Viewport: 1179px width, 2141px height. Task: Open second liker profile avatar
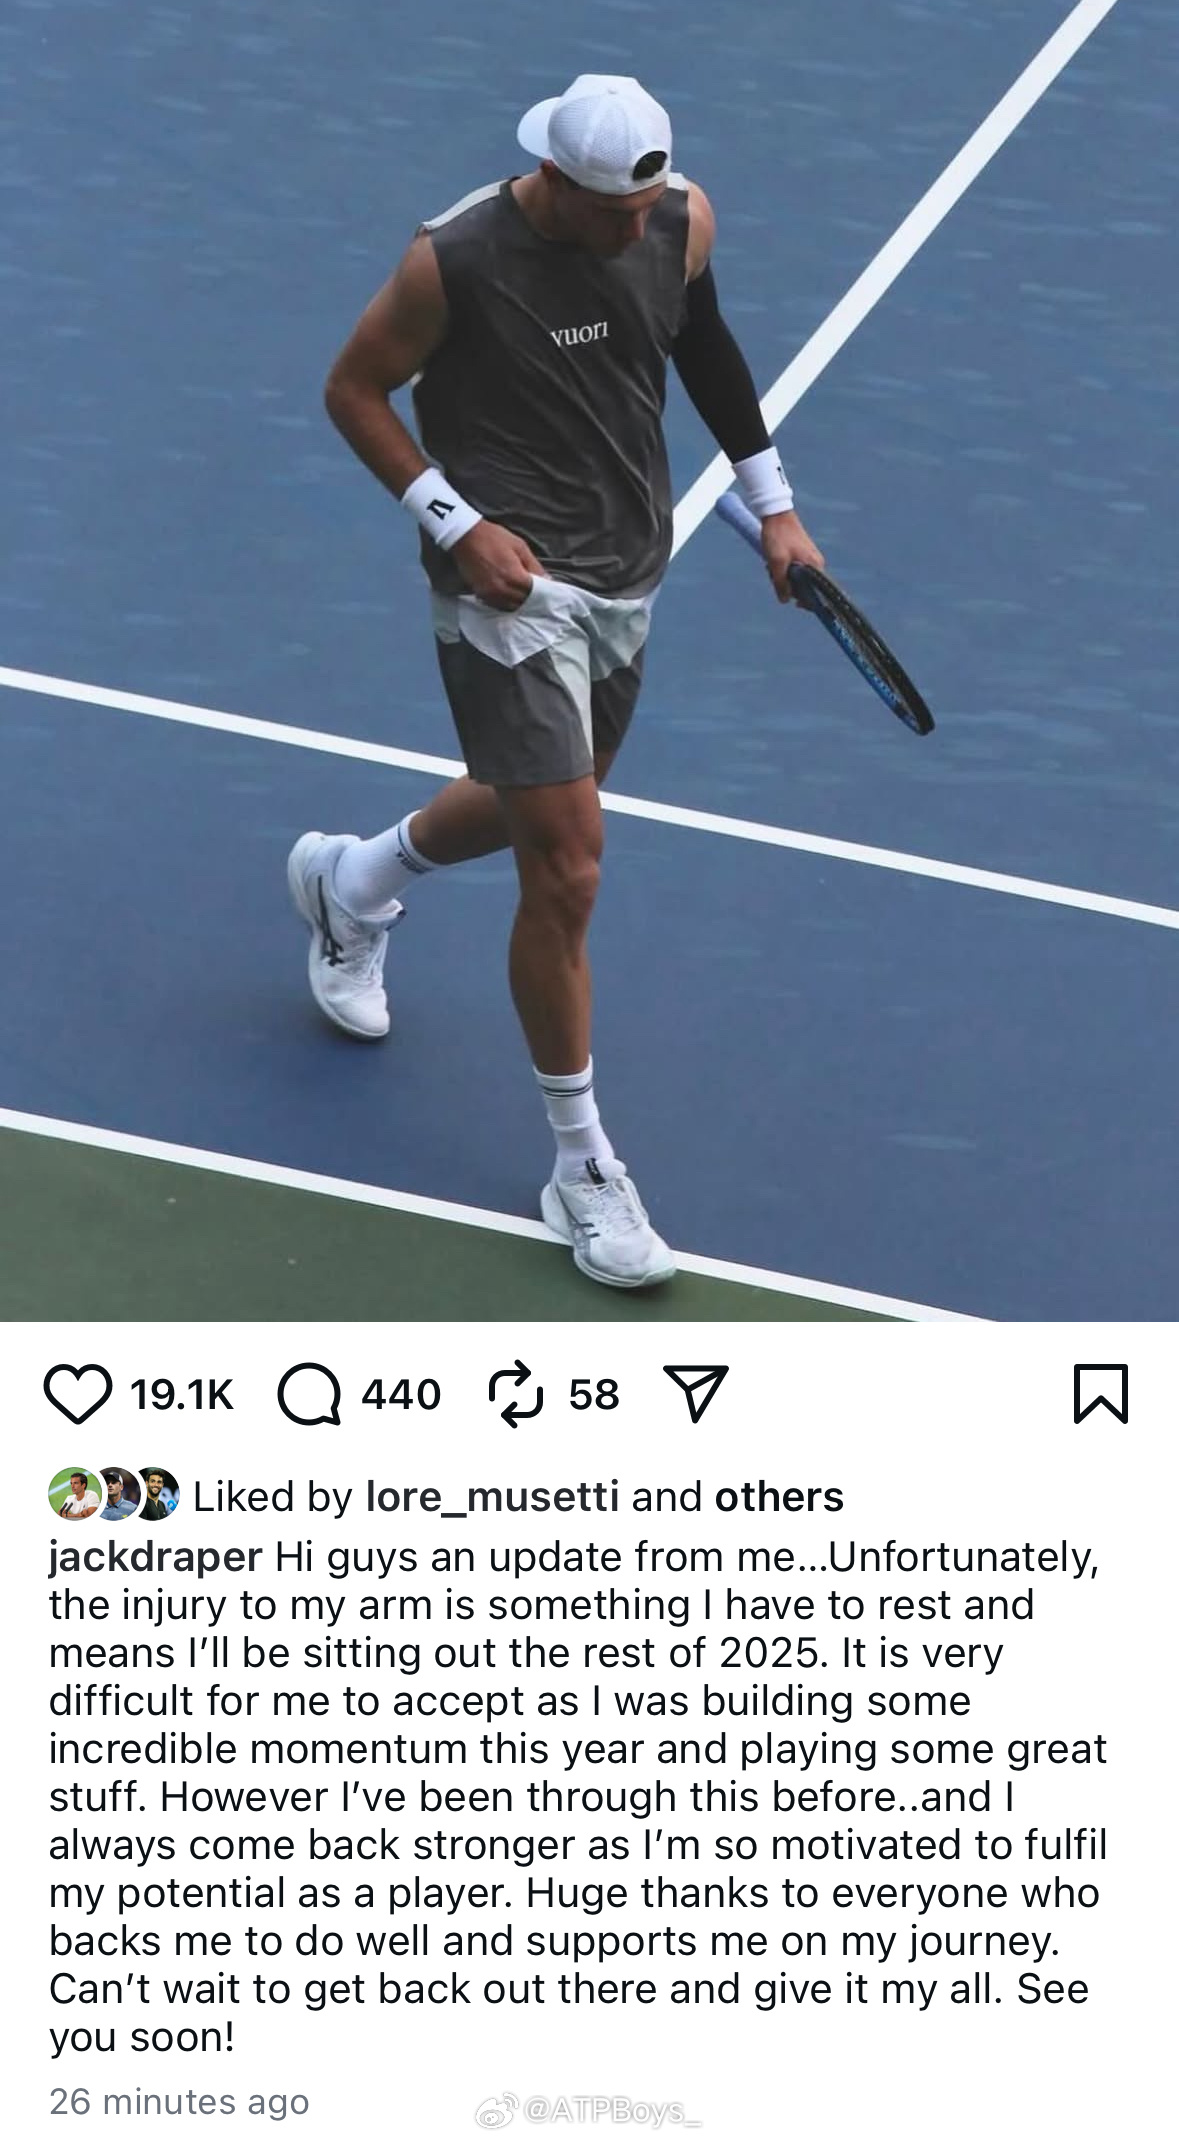(115, 1495)
